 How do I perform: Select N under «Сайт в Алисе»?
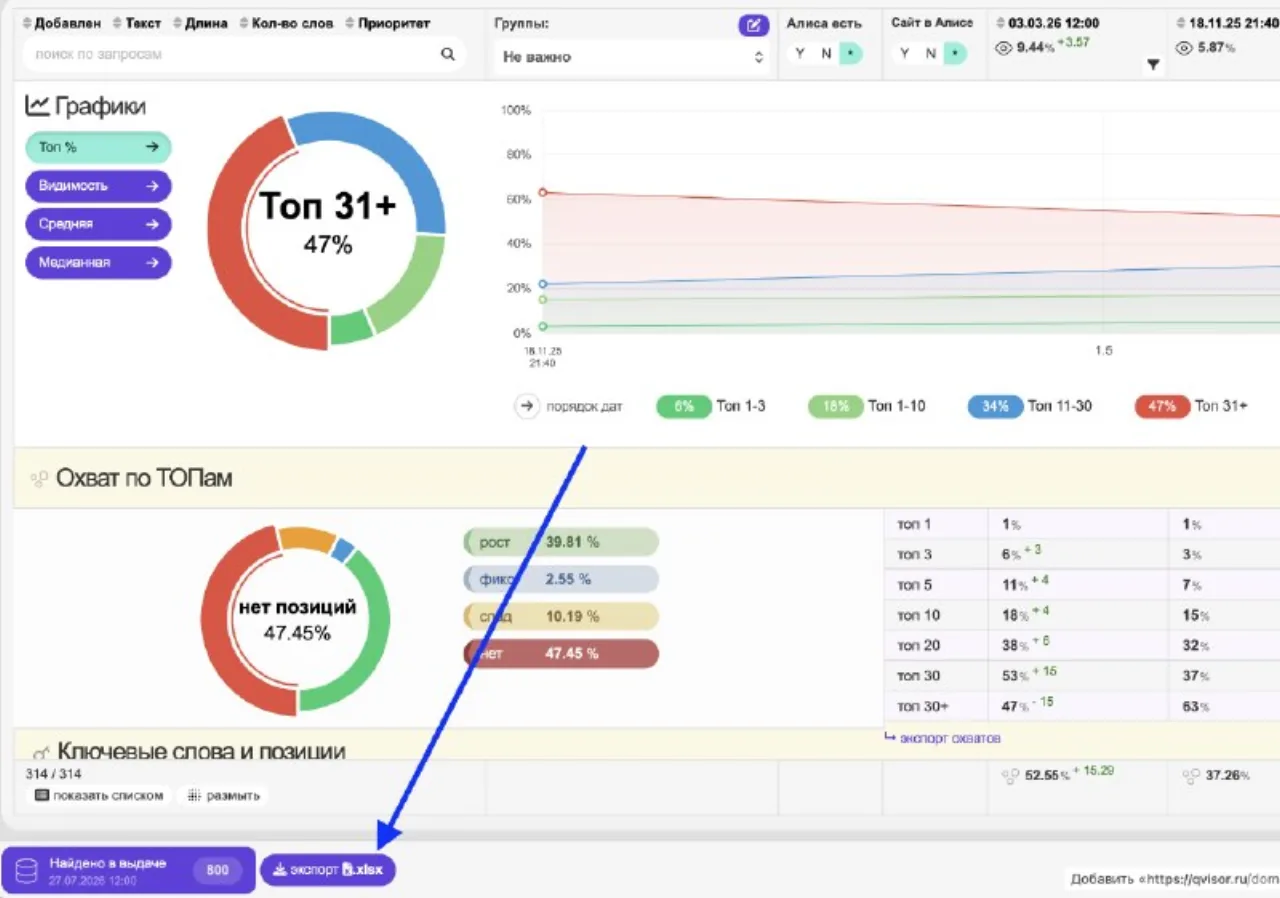[x=930, y=54]
